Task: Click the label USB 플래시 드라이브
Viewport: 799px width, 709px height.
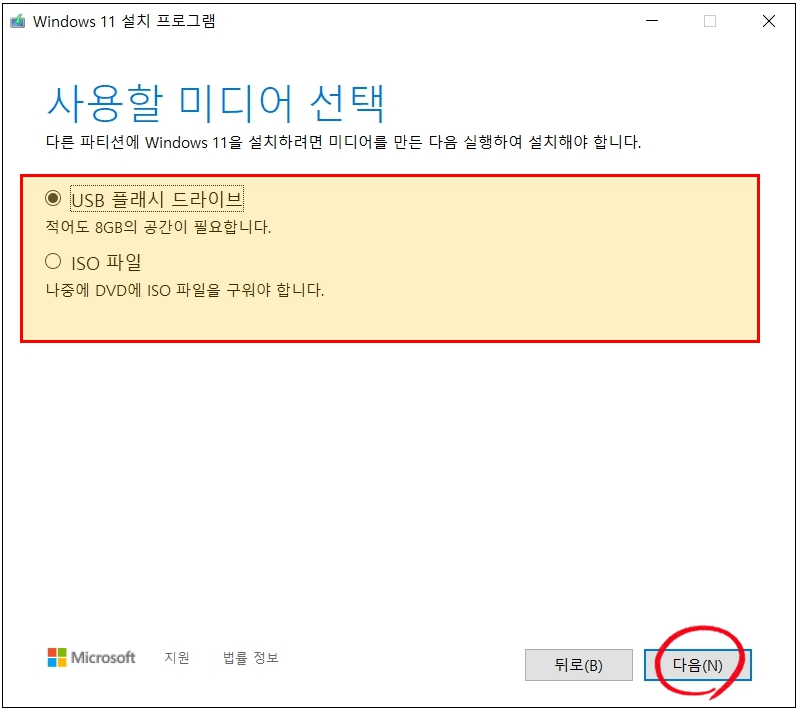Action: (157, 199)
